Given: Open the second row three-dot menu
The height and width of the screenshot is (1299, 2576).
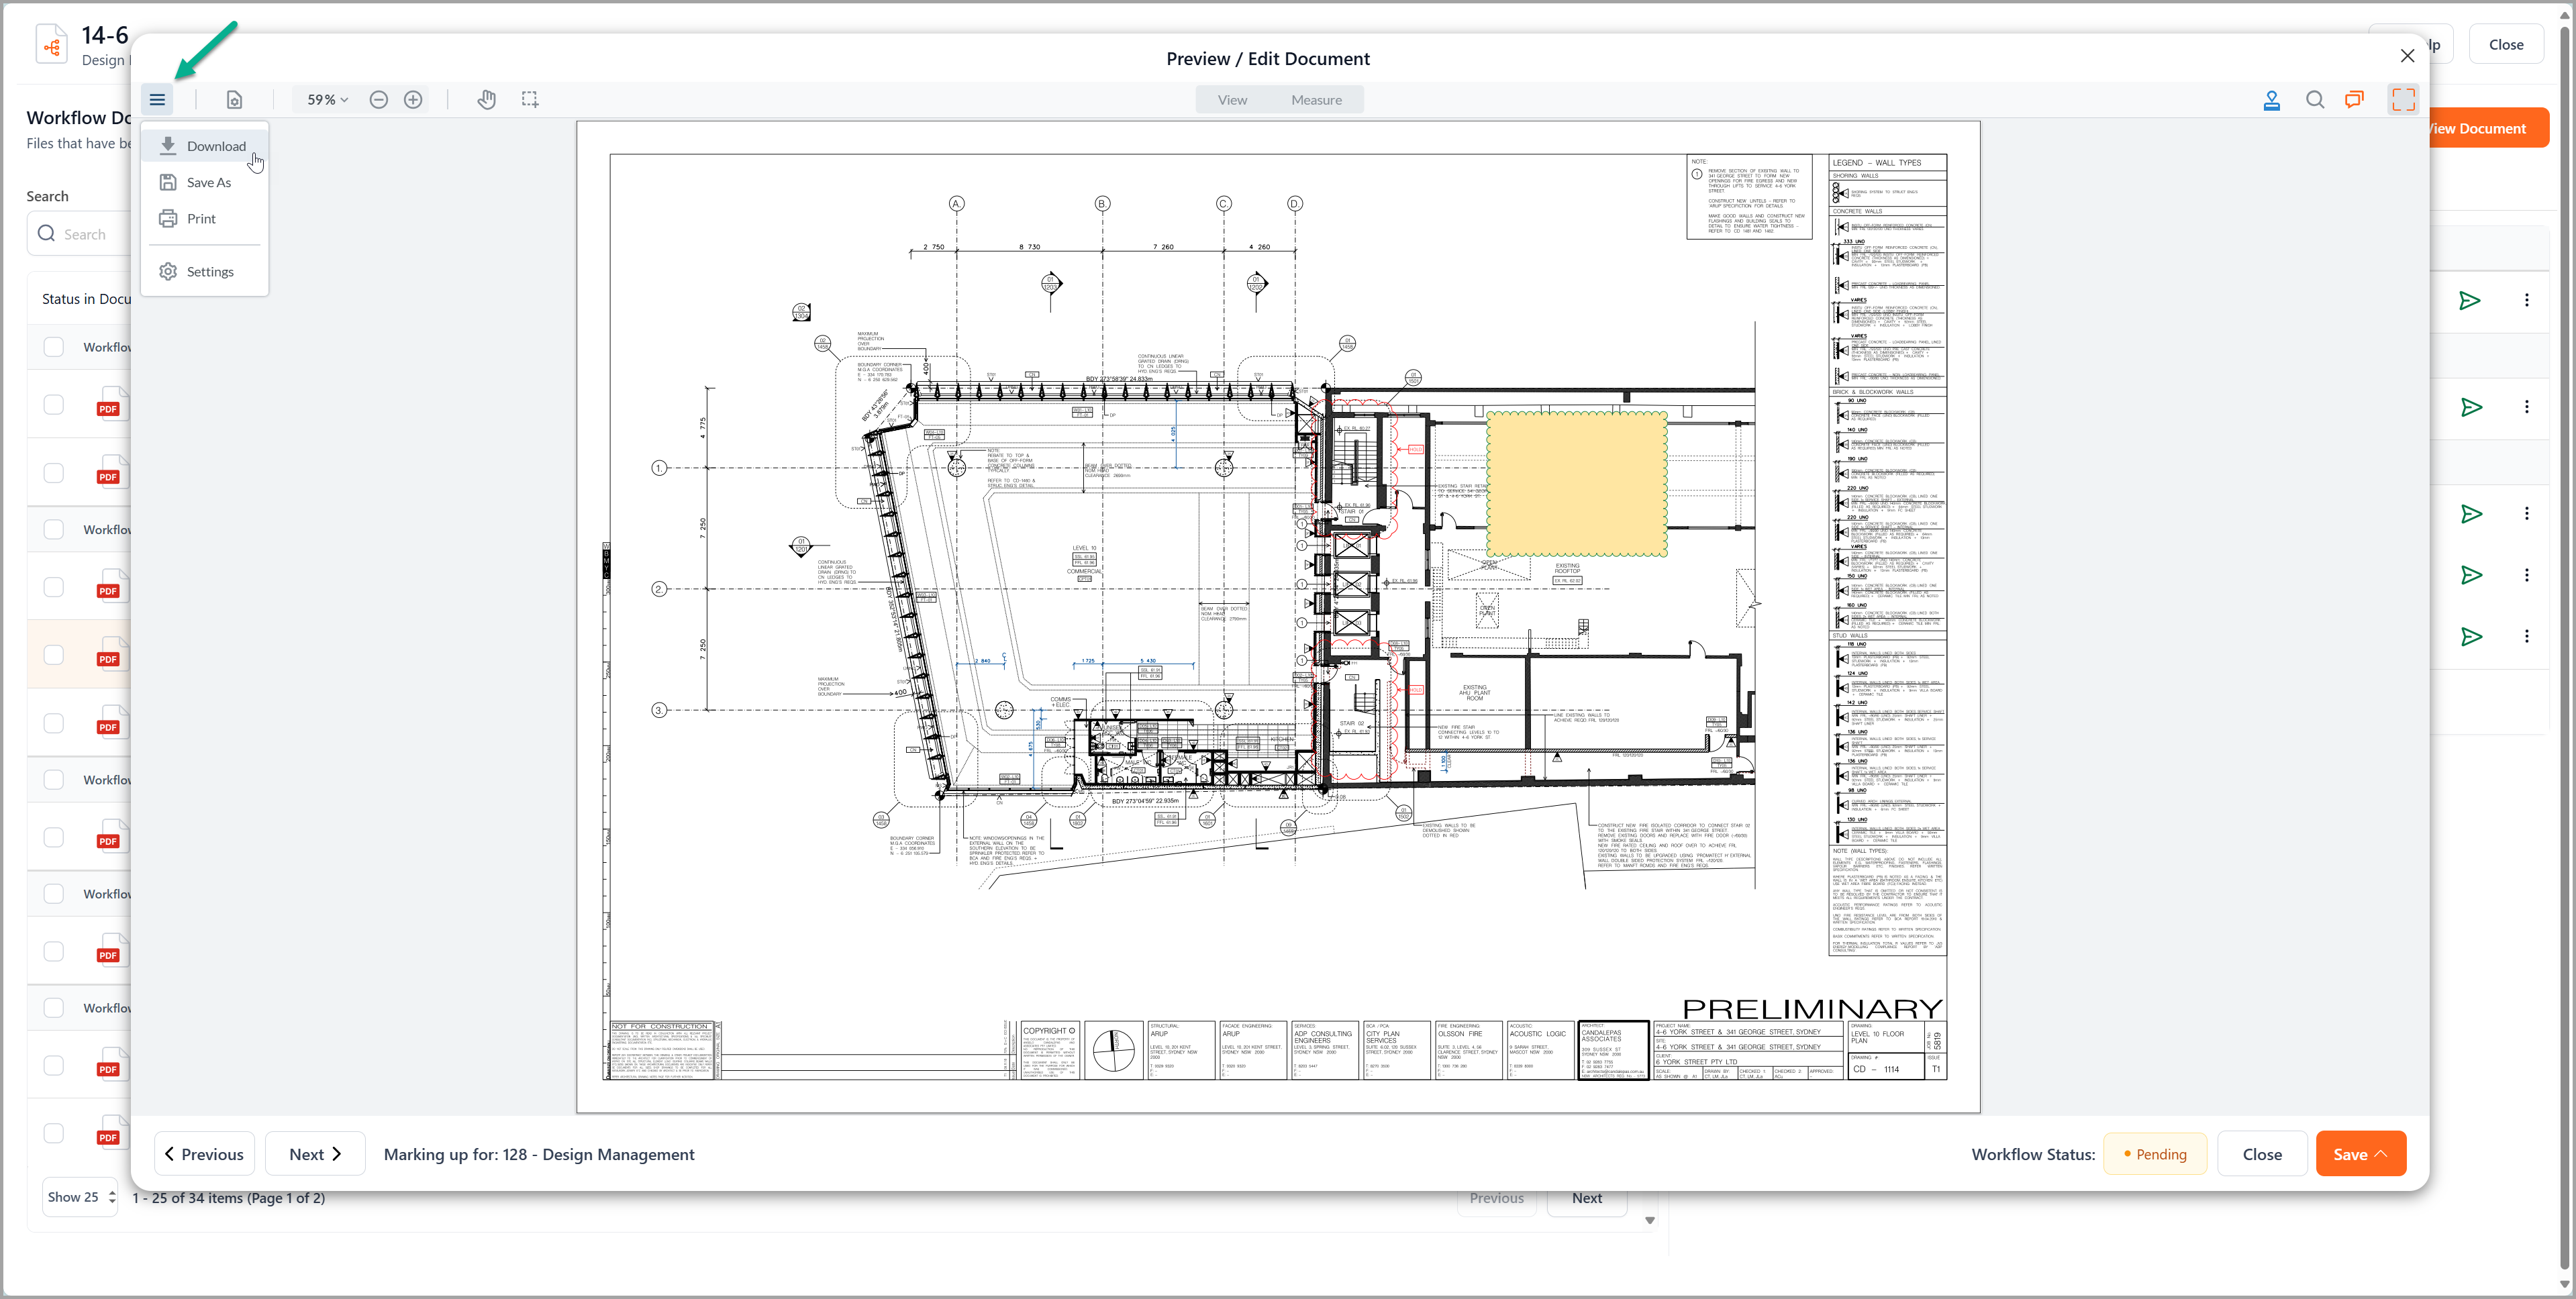Looking at the screenshot, I should click(2527, 407).
